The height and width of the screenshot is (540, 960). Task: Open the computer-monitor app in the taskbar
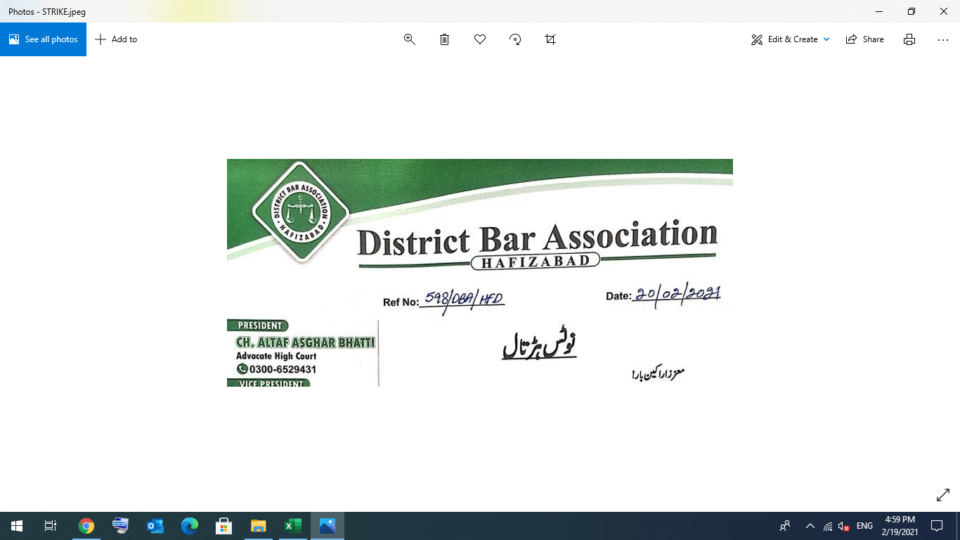pyautogui.click(x=121, y=526)
